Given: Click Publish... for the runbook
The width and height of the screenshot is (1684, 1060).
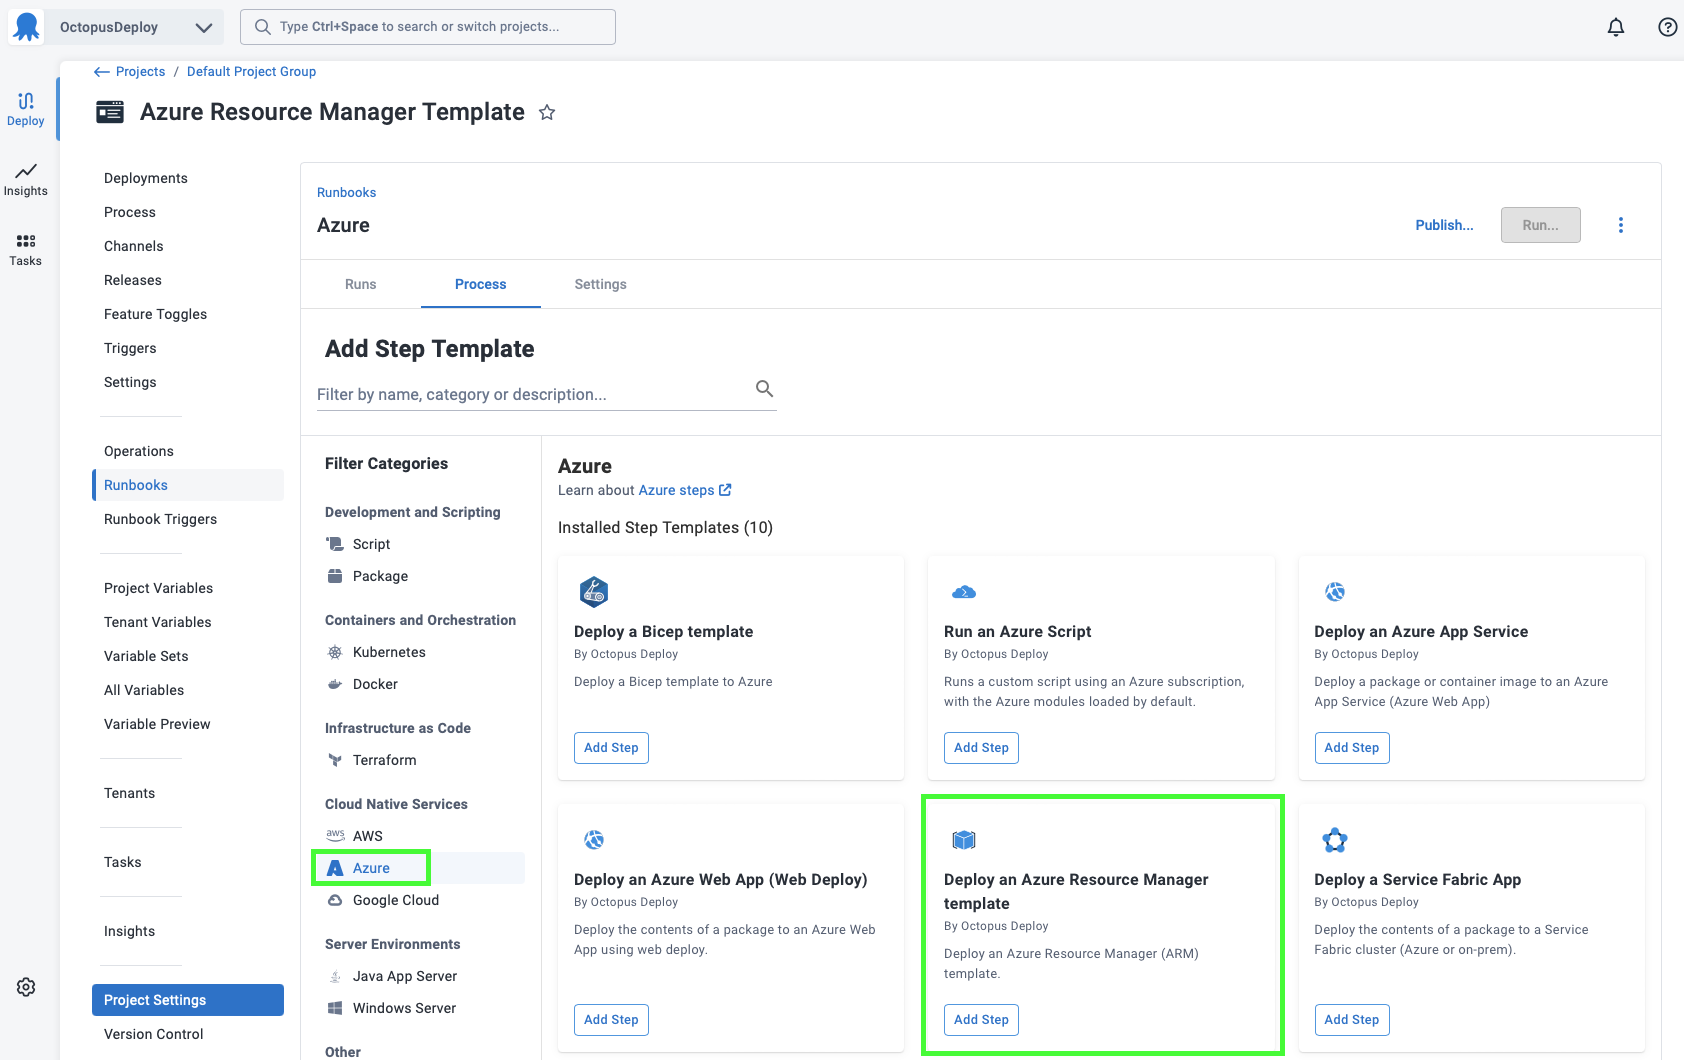Looking at the screenshot, I should click(1443, 225).
